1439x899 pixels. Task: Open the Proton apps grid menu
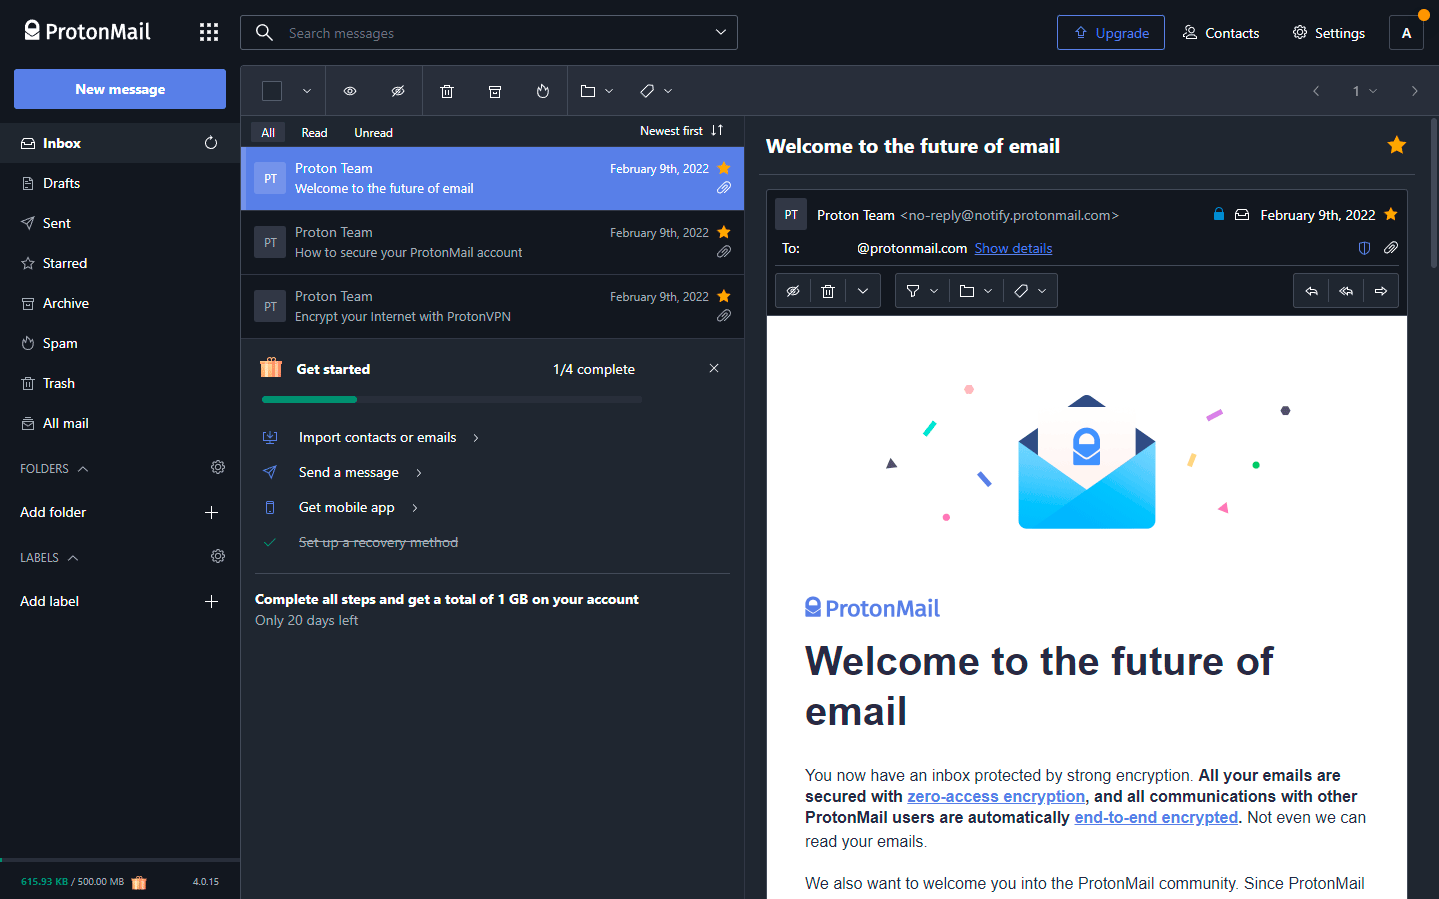(x=208, y=33)
